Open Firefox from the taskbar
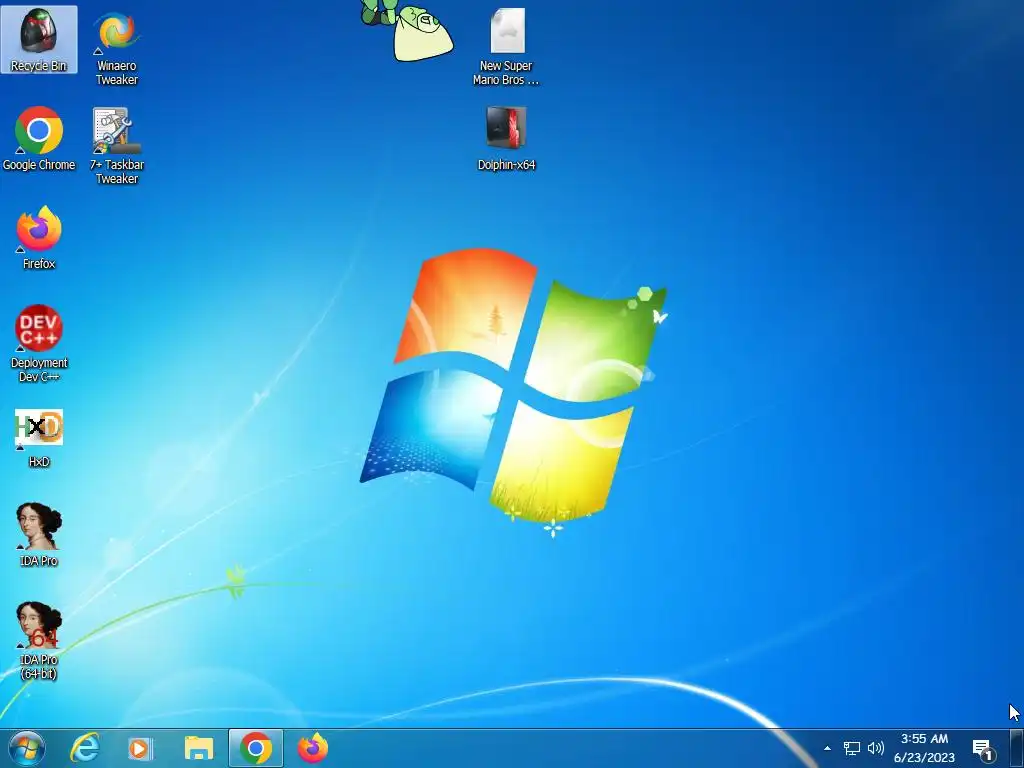The height and width of the screenshot is (768, 1024). [x=313, y=748]
